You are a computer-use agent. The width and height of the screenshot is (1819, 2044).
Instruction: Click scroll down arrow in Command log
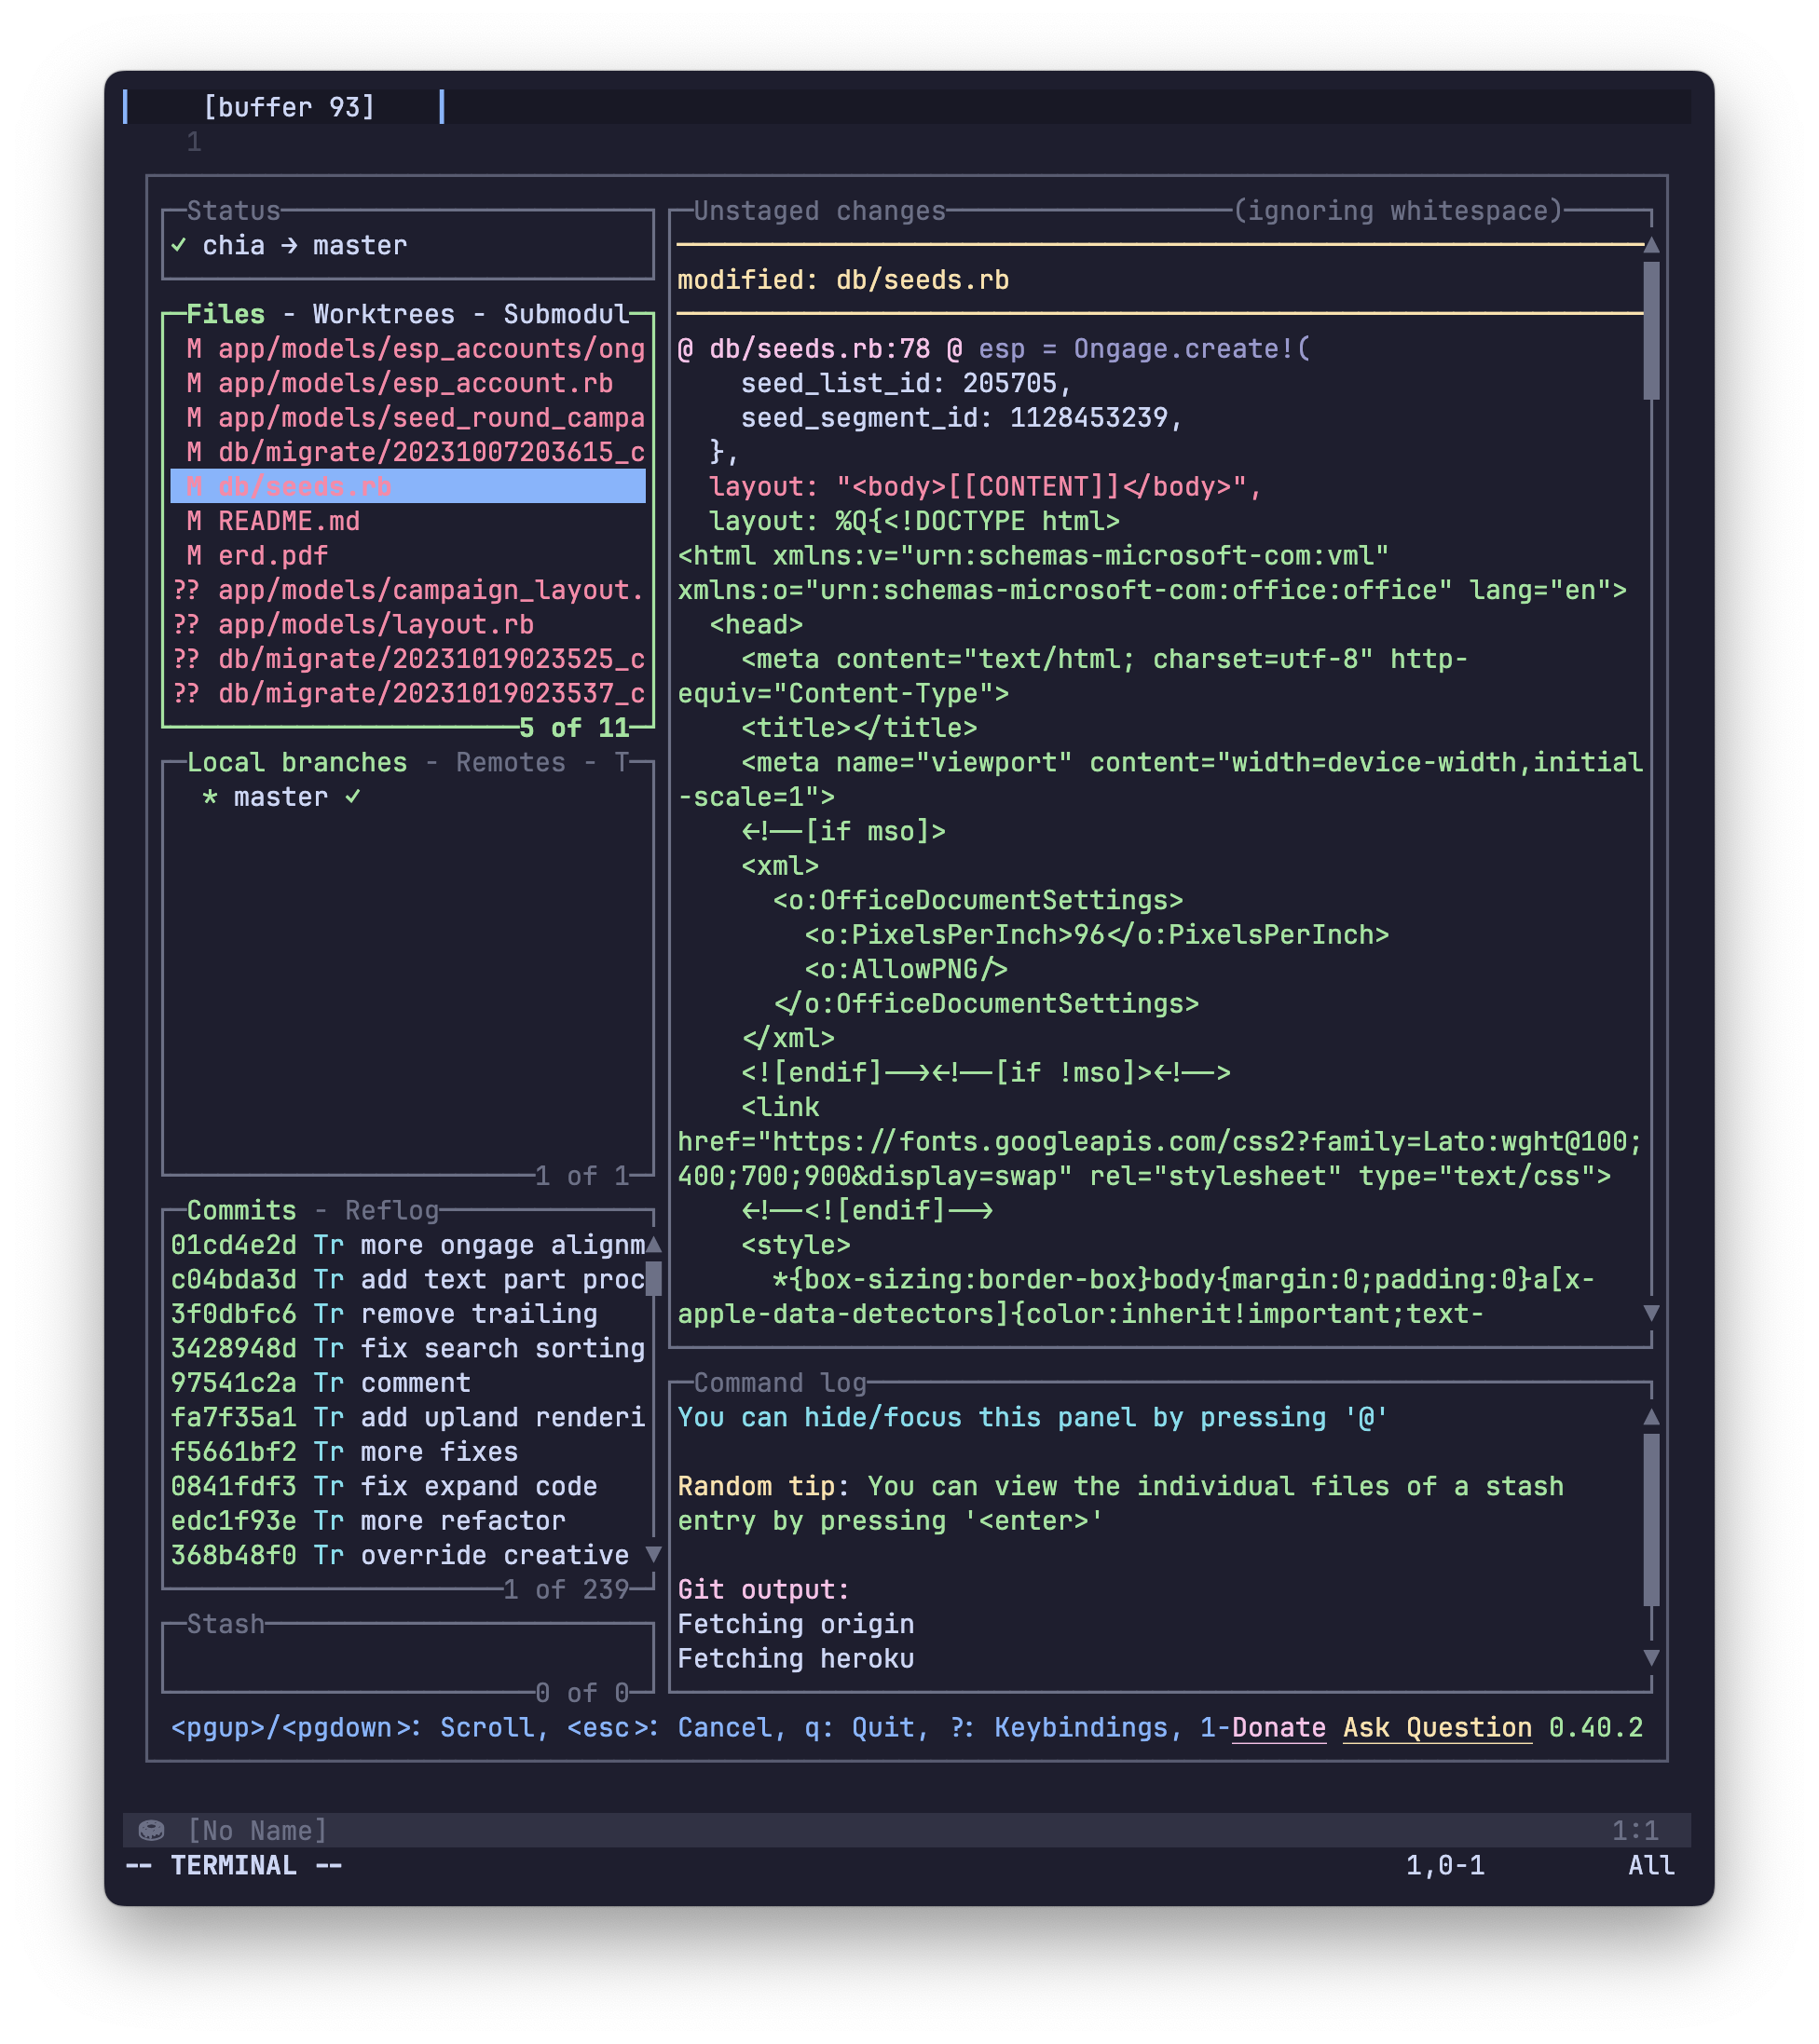1651,1657
